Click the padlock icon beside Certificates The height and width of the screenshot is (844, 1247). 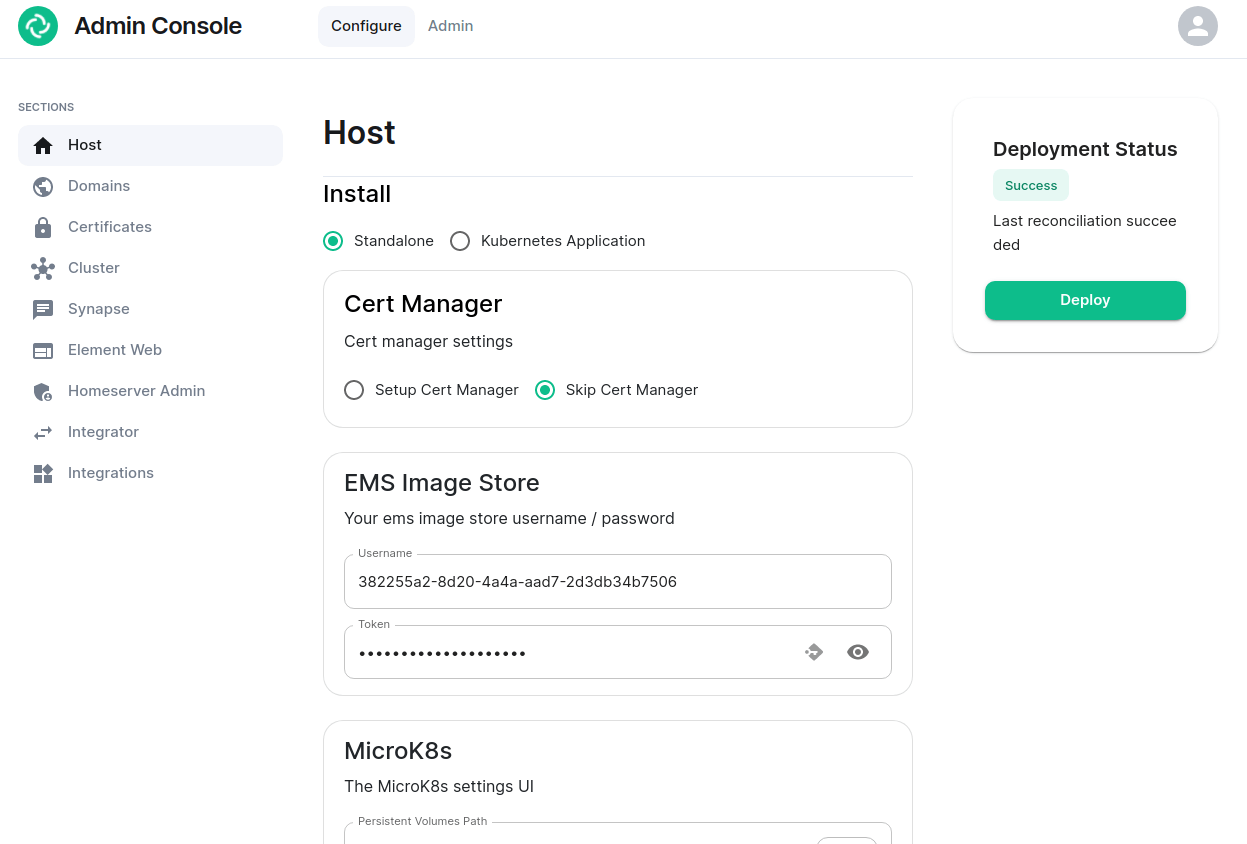pyautogui.click(x=43, y=228)
